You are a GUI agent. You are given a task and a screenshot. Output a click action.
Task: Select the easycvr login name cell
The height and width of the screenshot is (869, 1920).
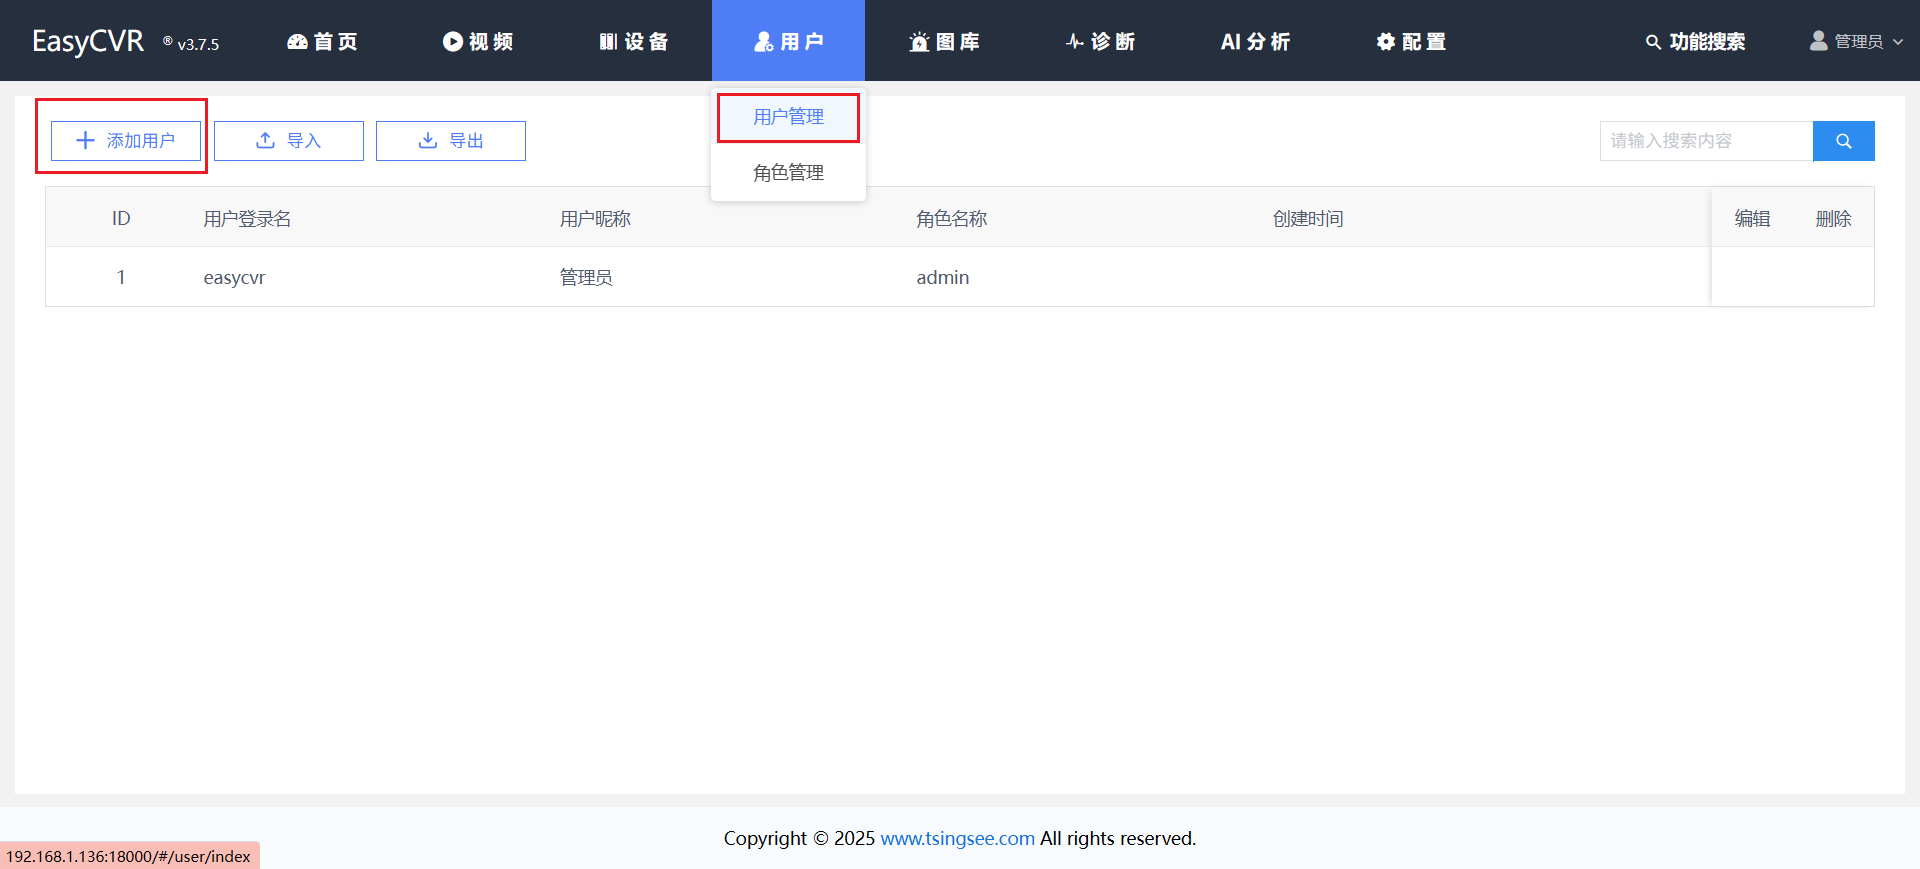point(234,277)
